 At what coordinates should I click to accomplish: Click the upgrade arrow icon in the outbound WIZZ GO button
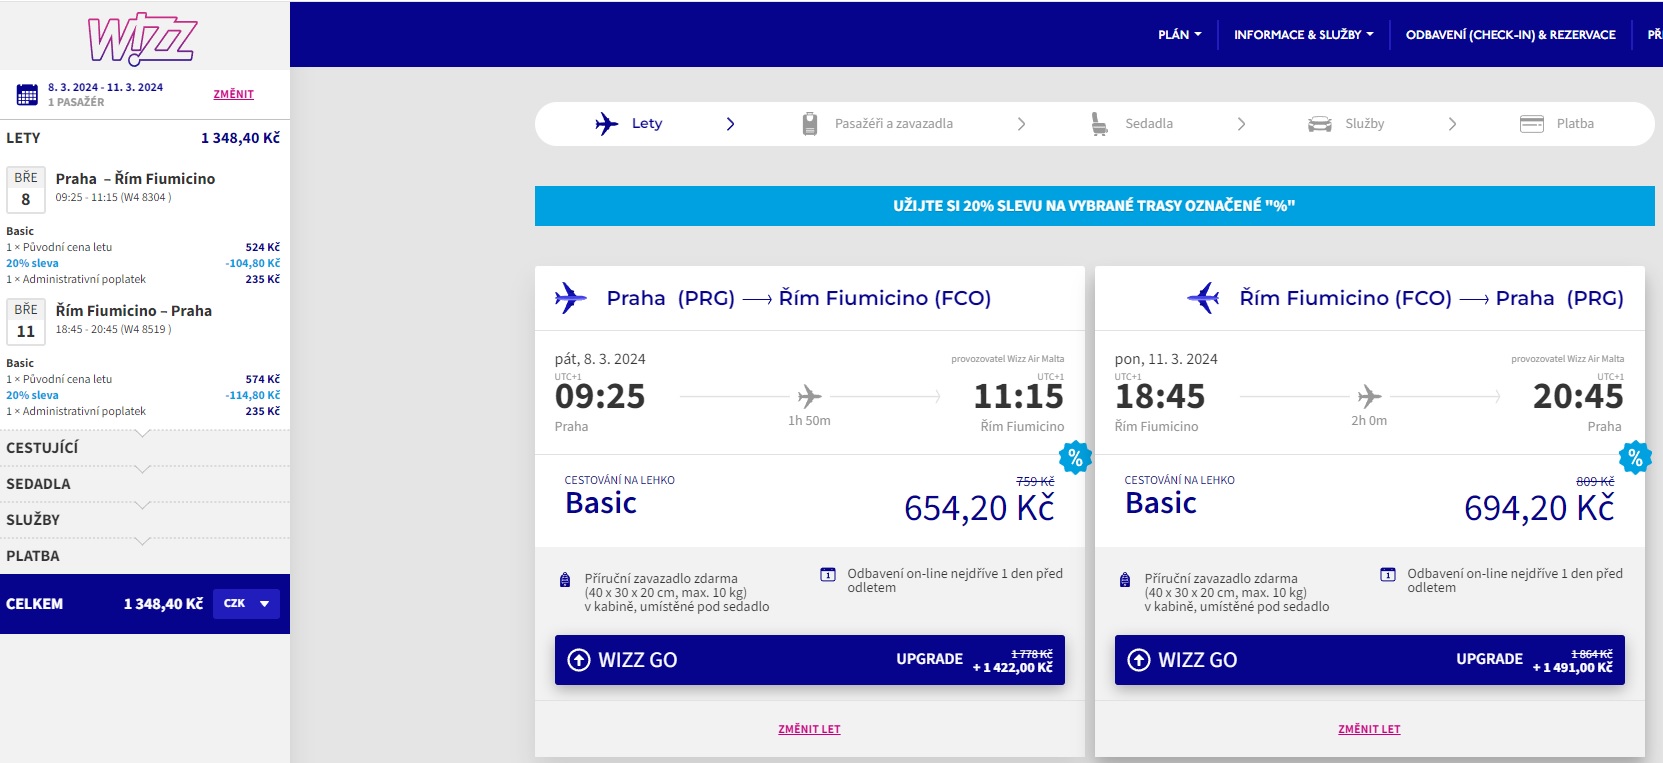[579, 660]
